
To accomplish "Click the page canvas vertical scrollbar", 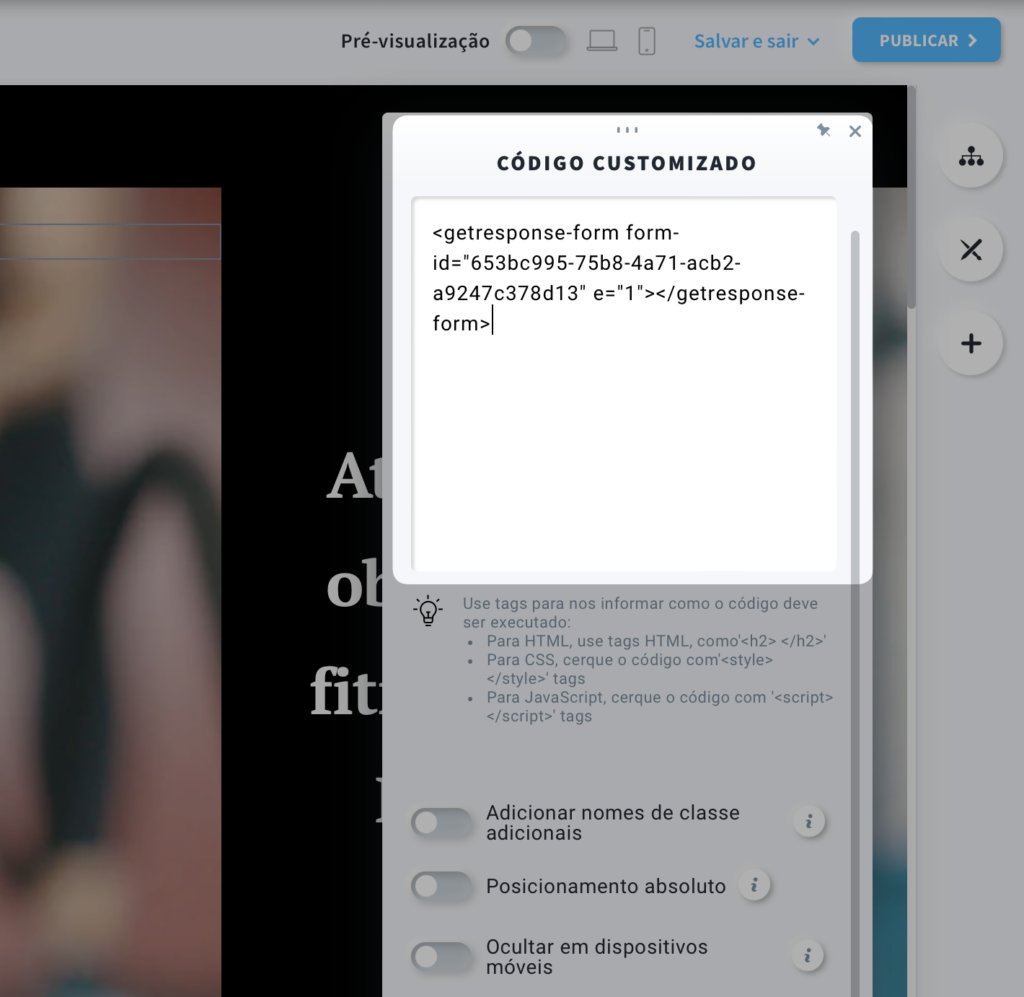I will (912, 196).
